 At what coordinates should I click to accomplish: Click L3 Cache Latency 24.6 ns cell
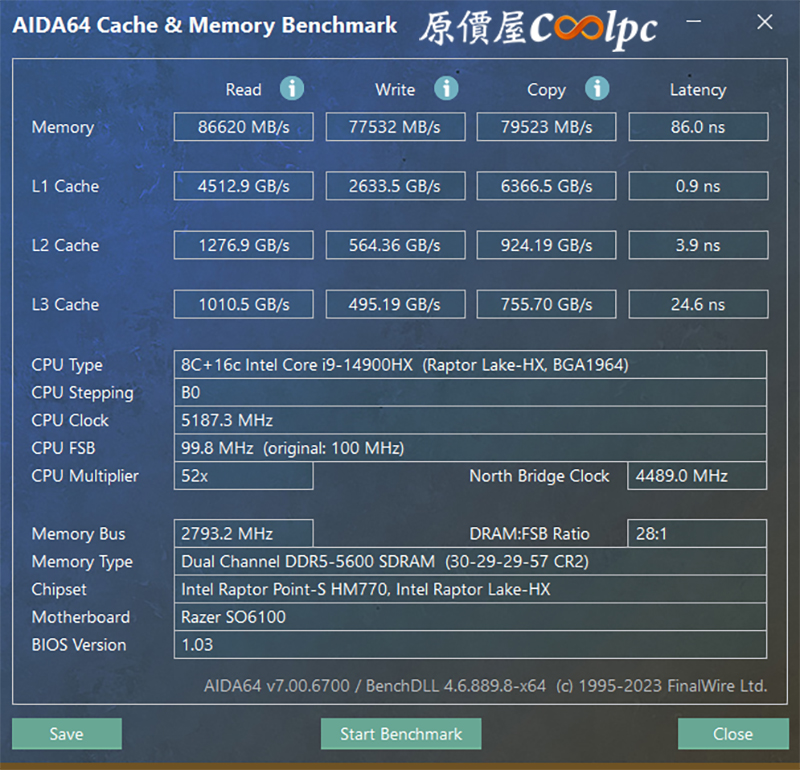point(698,304)
